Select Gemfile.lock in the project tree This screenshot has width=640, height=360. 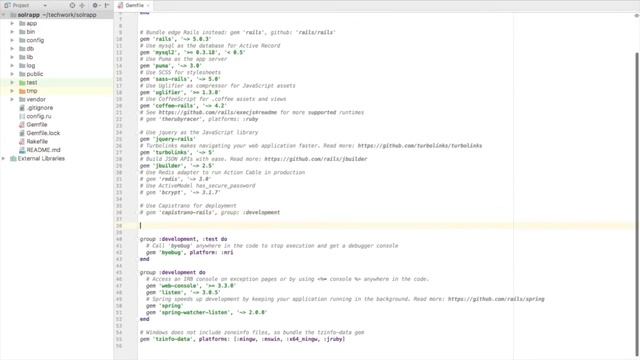[x=43, y=133]
